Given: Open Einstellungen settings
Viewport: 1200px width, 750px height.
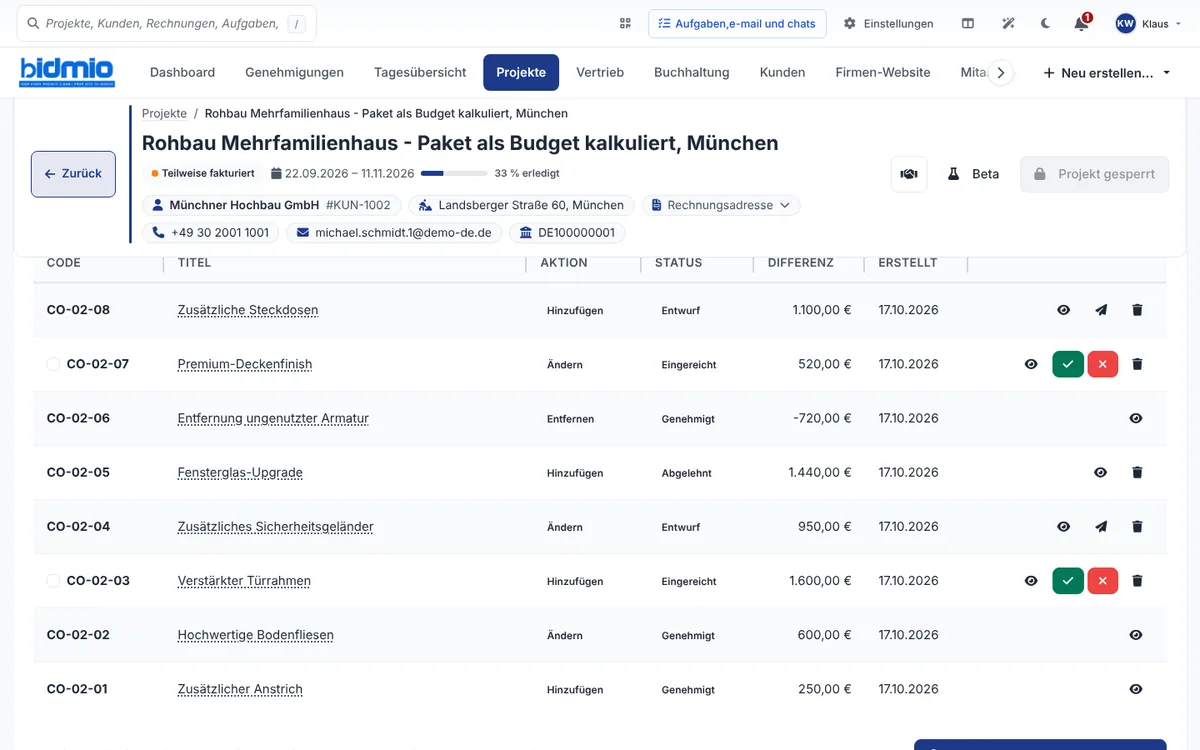Looking at the screenshot, I should (x=888, y=23).
